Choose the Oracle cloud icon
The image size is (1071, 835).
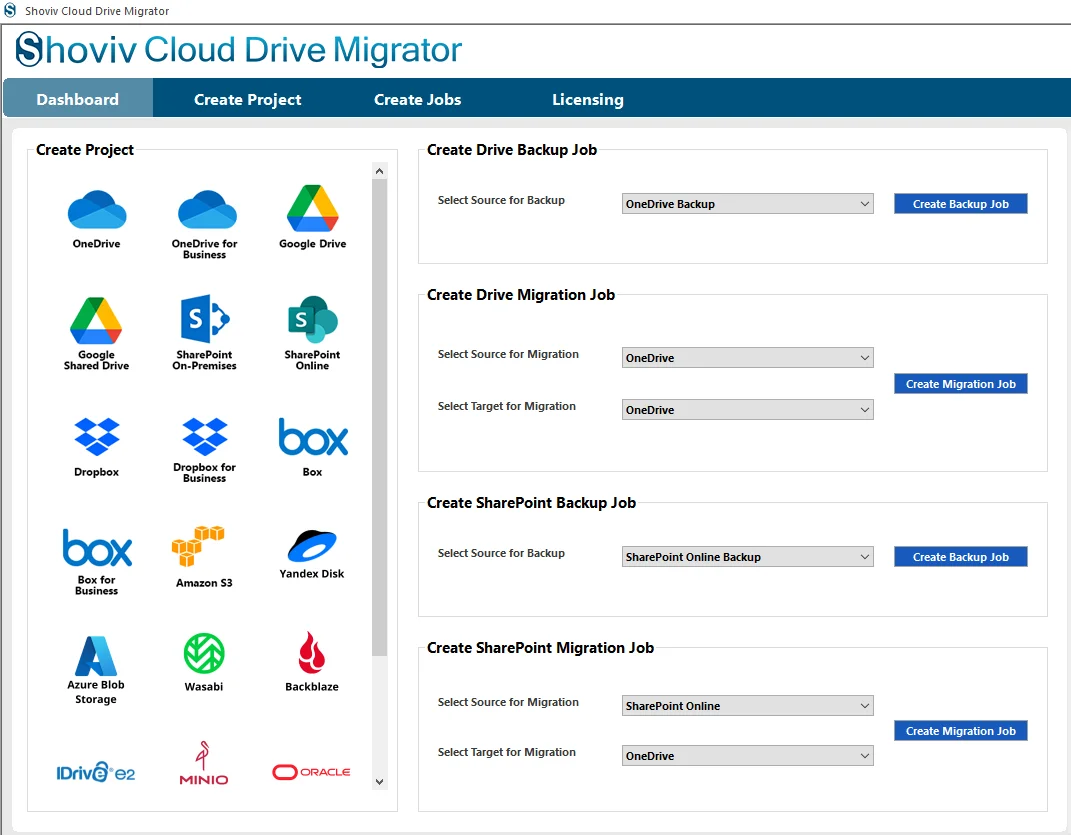click(311, 772)
